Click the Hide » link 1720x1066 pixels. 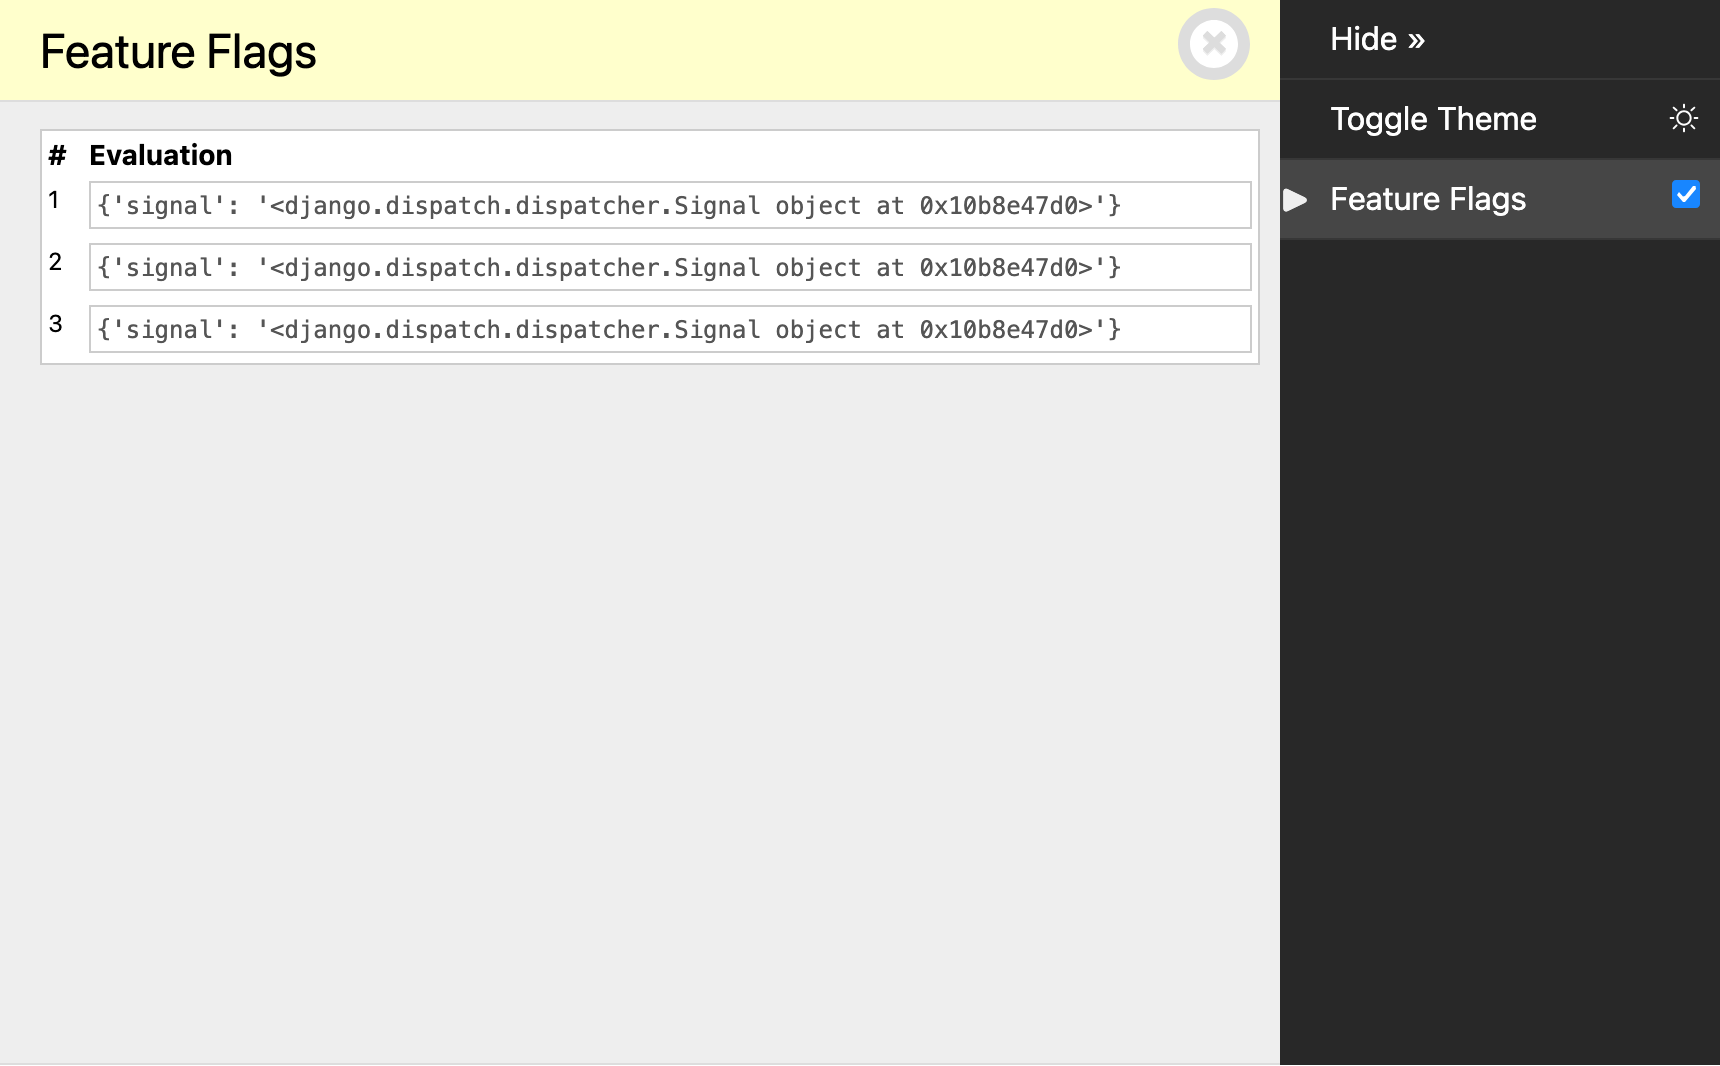click(1377, 38)
